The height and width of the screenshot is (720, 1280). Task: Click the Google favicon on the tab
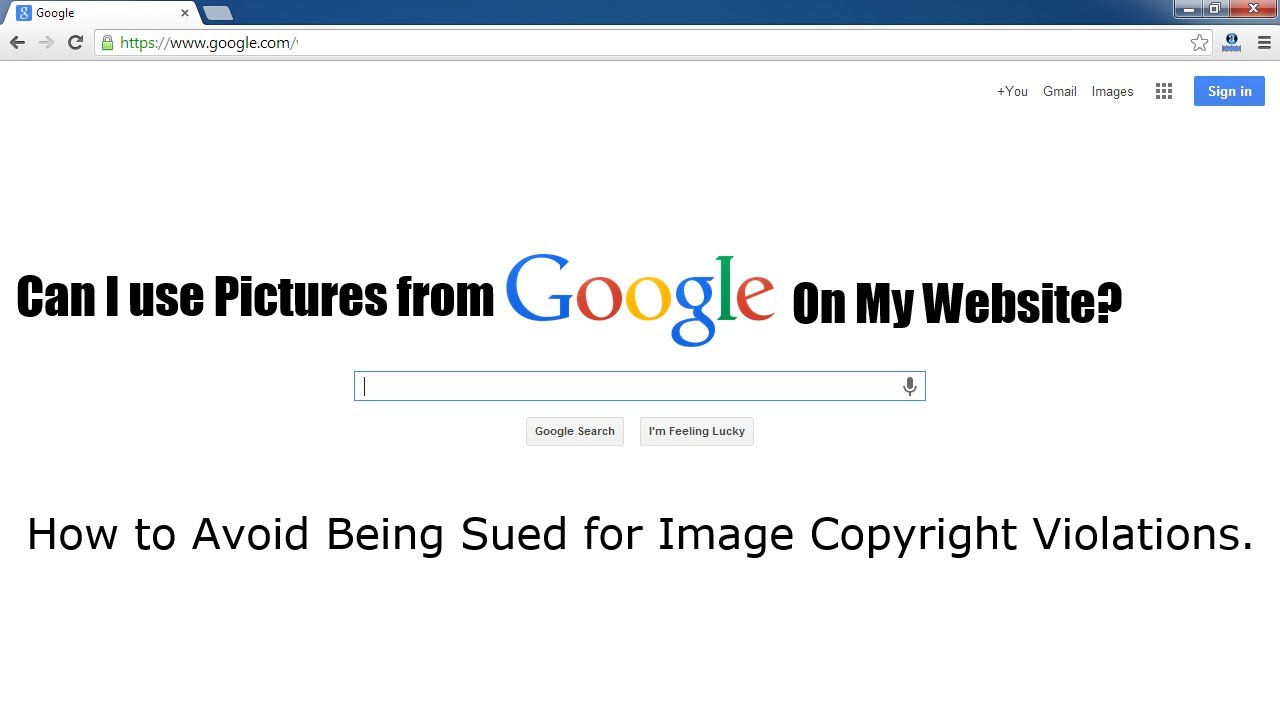tap(23, 13)
